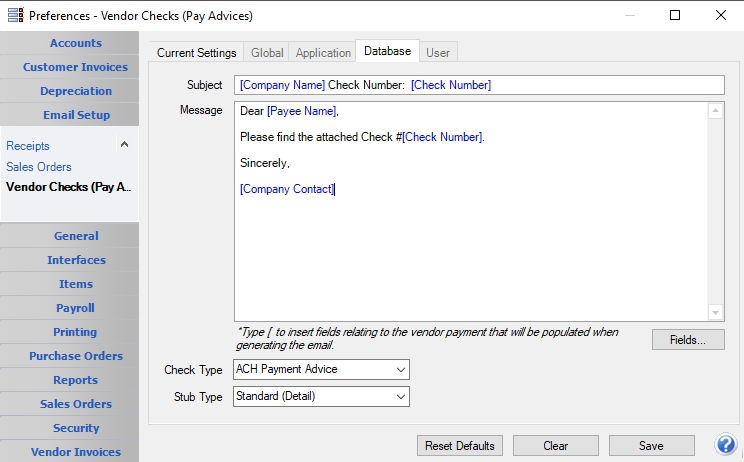This screenshot has height=462, width=744.
Task: Open the Global tab
Action: point(267,52)
